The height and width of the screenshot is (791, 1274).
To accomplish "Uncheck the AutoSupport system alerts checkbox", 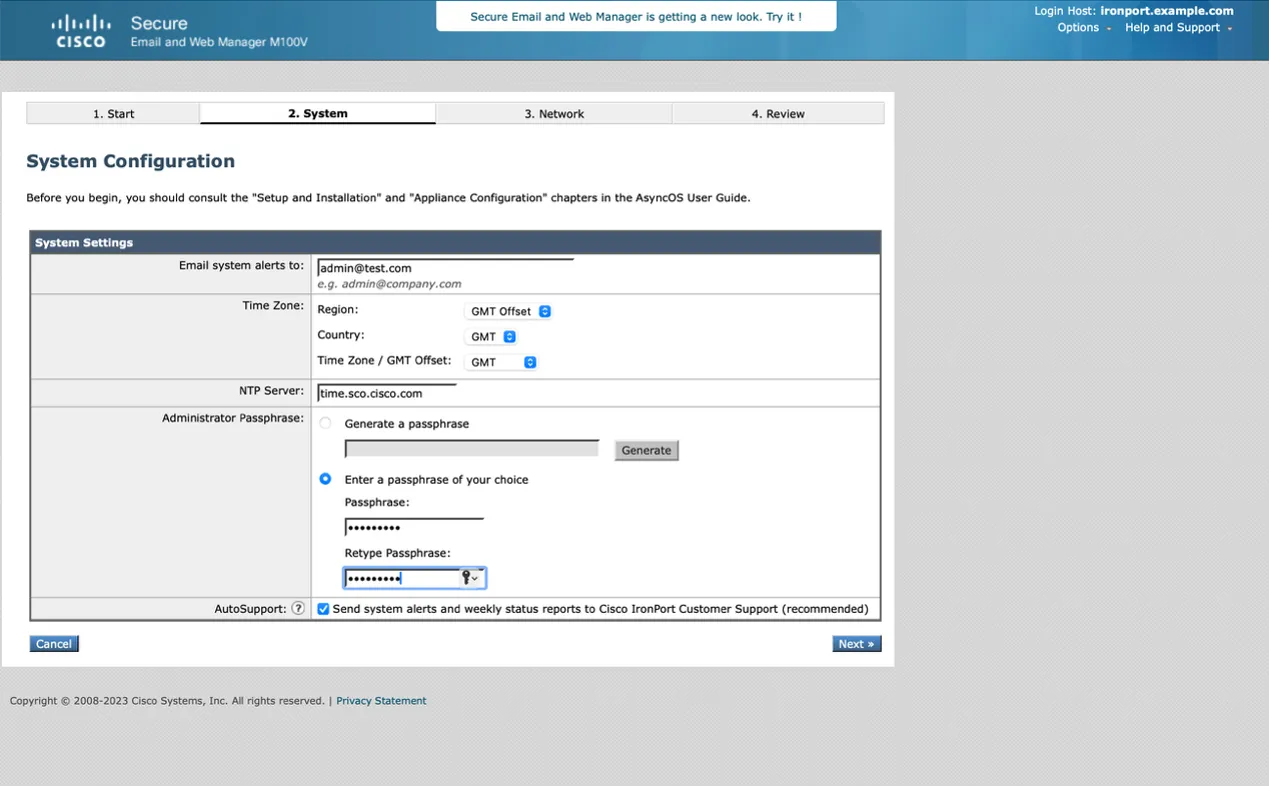I will point(323,609).
